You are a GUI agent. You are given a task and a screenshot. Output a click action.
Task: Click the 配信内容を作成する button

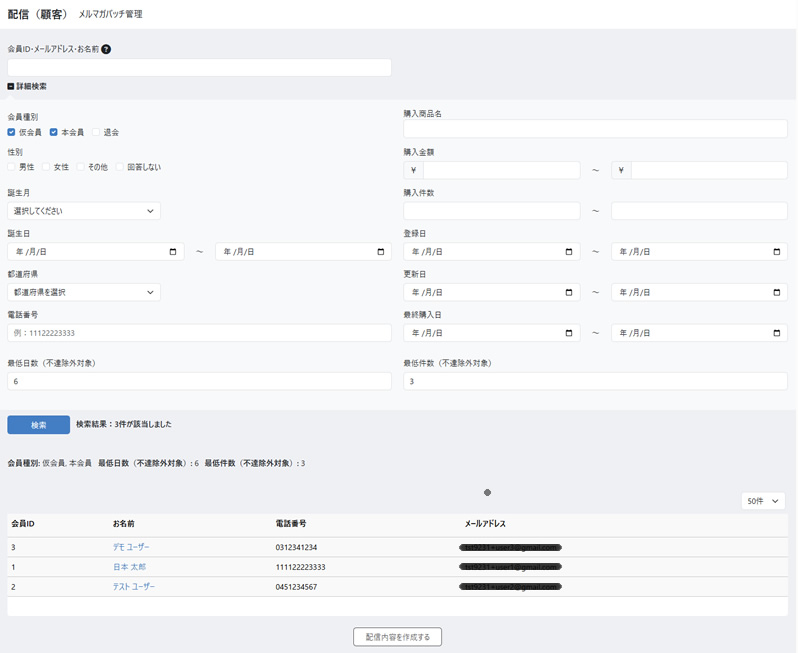point(397,637)
